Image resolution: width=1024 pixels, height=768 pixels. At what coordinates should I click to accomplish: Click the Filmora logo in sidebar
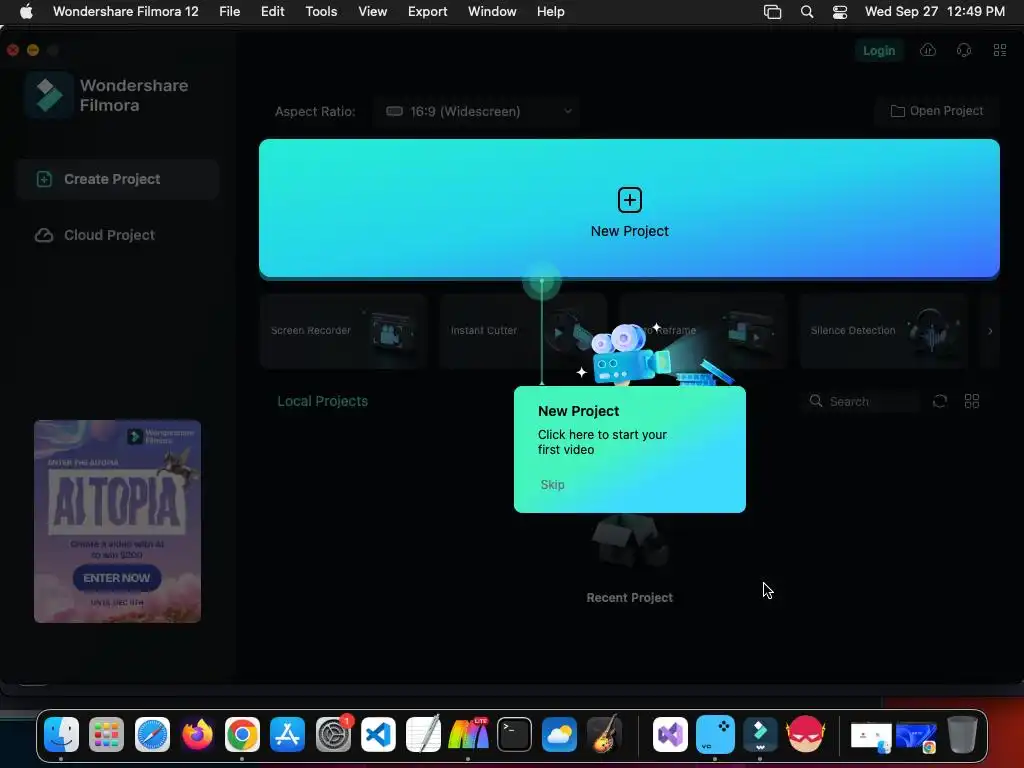(49, 95)
